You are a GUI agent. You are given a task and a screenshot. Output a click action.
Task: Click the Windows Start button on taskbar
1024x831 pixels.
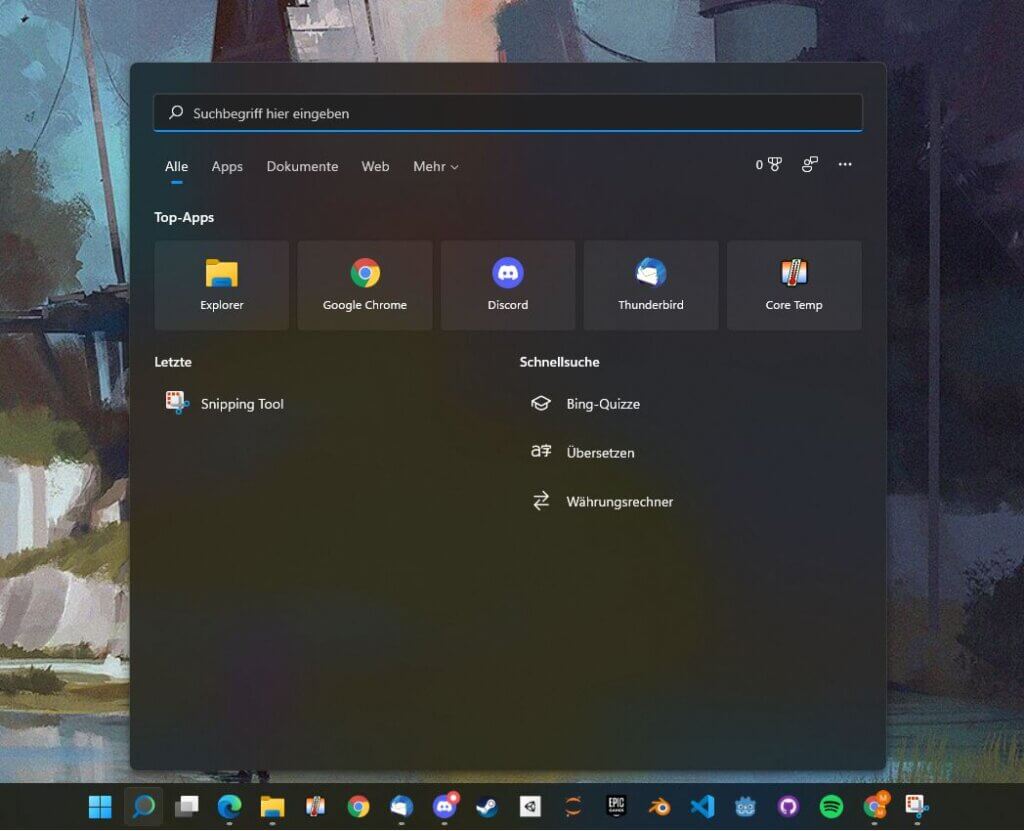pos(100,806)
